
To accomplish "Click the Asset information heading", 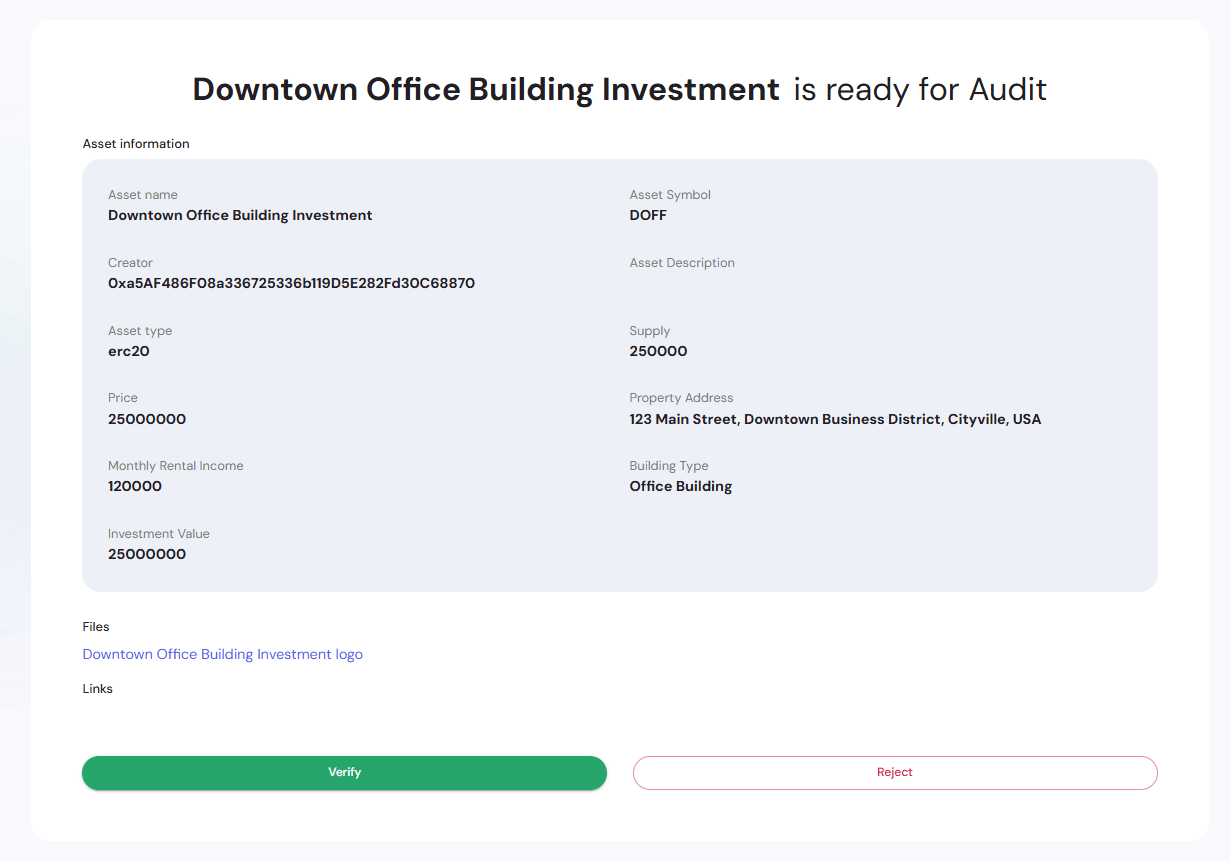I will (136, 143).
